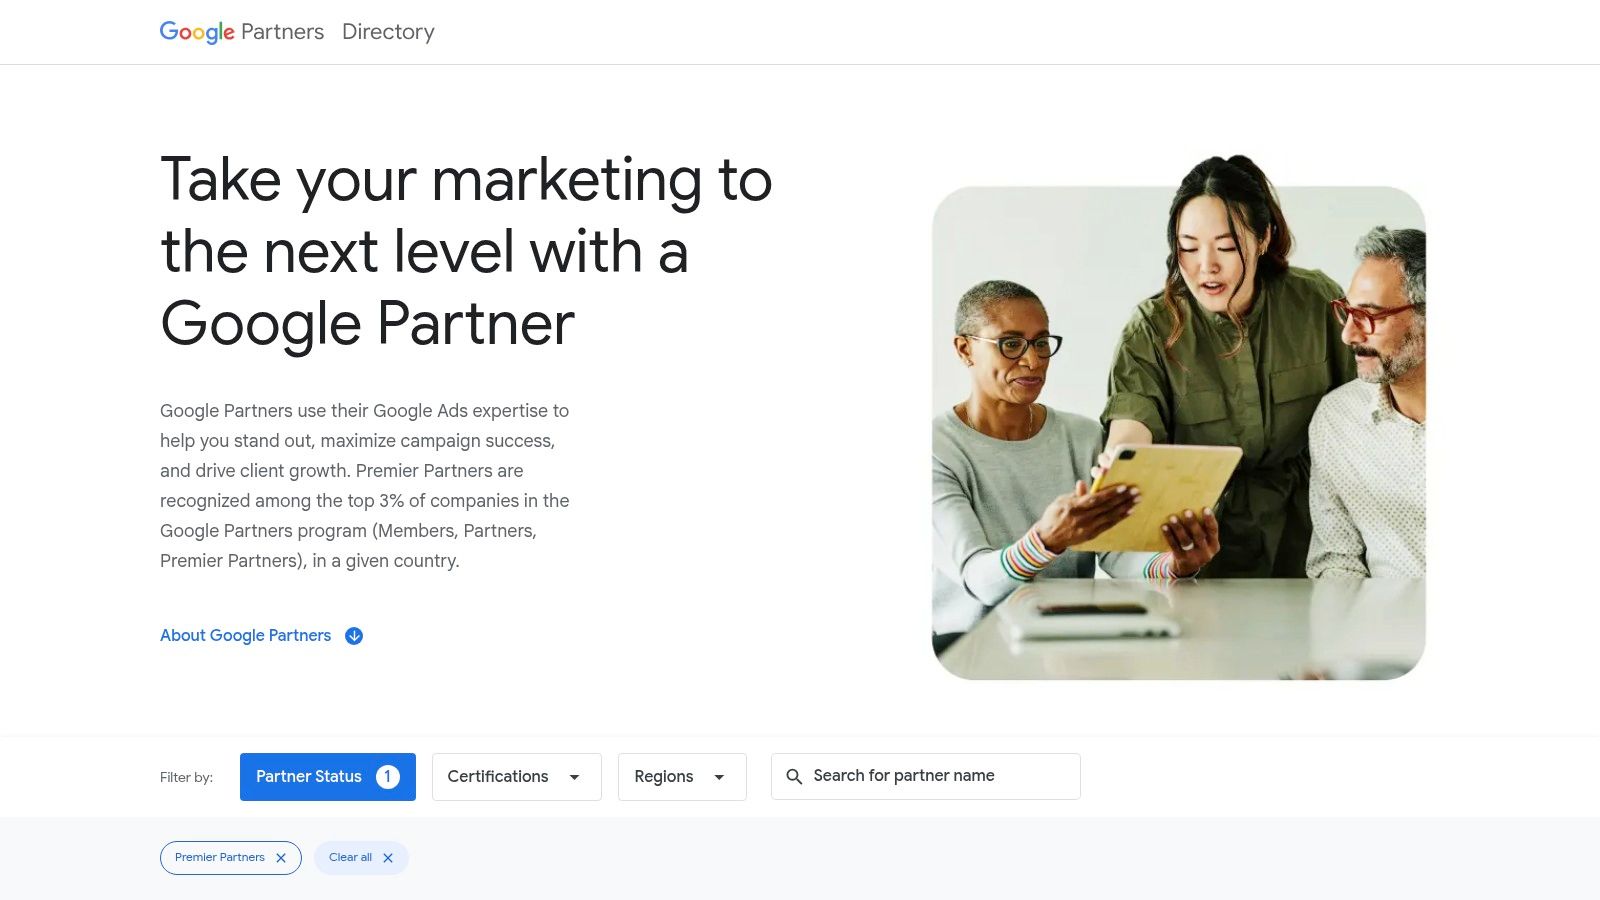Click the magnifier search icon

[x=794, y=777]
